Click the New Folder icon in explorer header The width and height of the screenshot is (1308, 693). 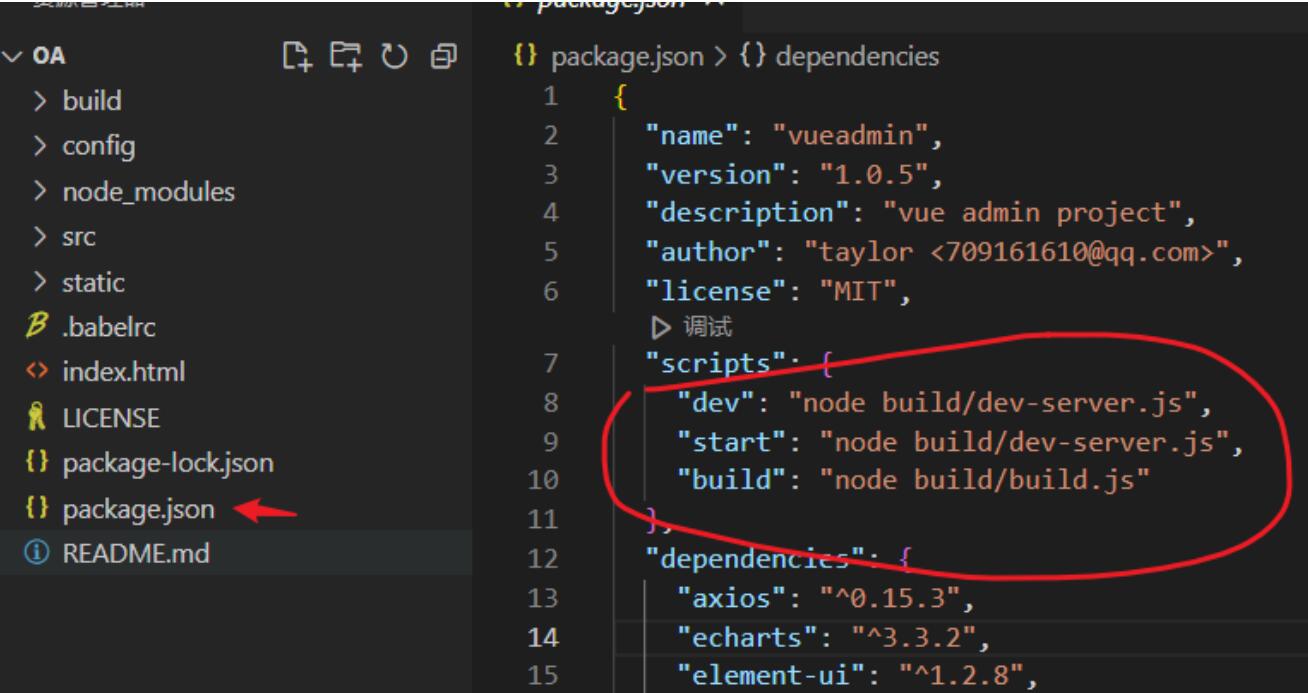click(x=343, y=57)
